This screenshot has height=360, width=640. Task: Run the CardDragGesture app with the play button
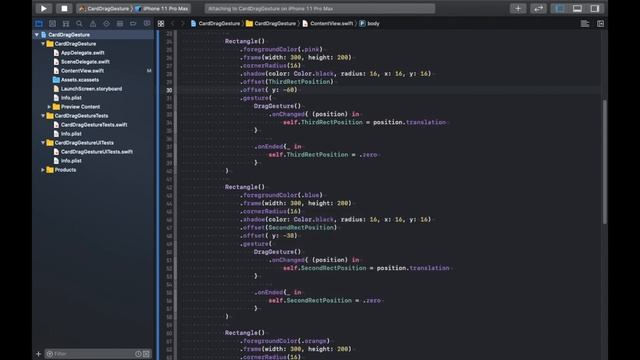43,8
